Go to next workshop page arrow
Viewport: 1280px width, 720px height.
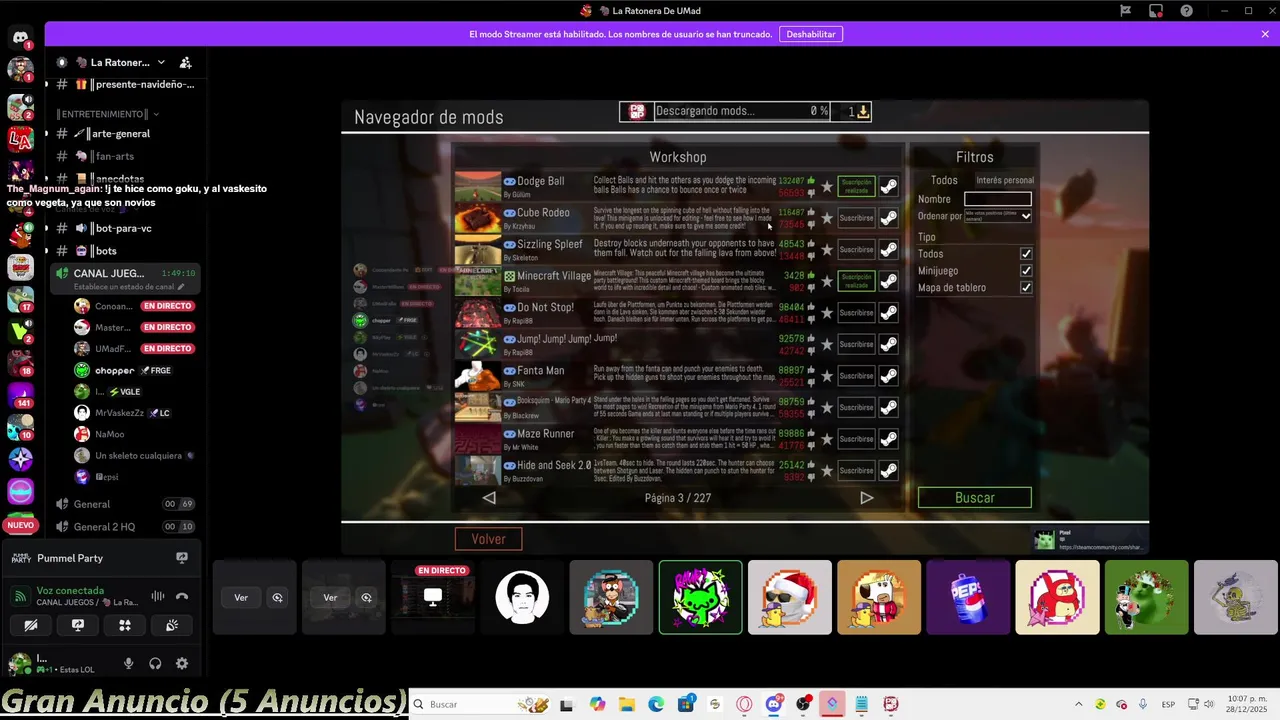click(x=867, y=498)
